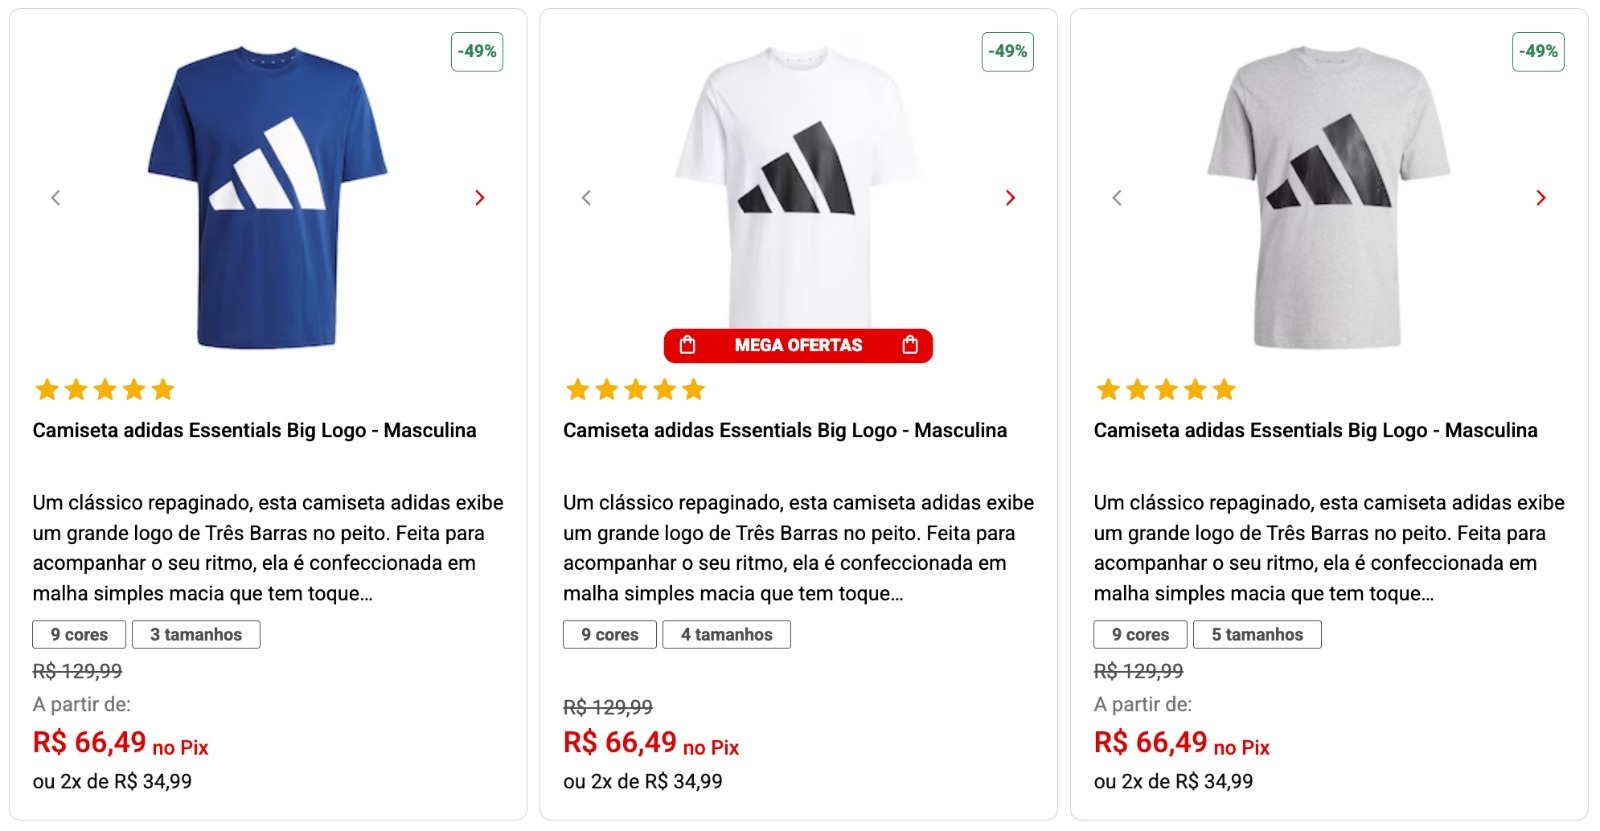Image resolution: width=1600 pixels, height=831 pixels.
Task: Select '5 tamanhos' tag on gray shirt
Action: (x=1257, y=635)
